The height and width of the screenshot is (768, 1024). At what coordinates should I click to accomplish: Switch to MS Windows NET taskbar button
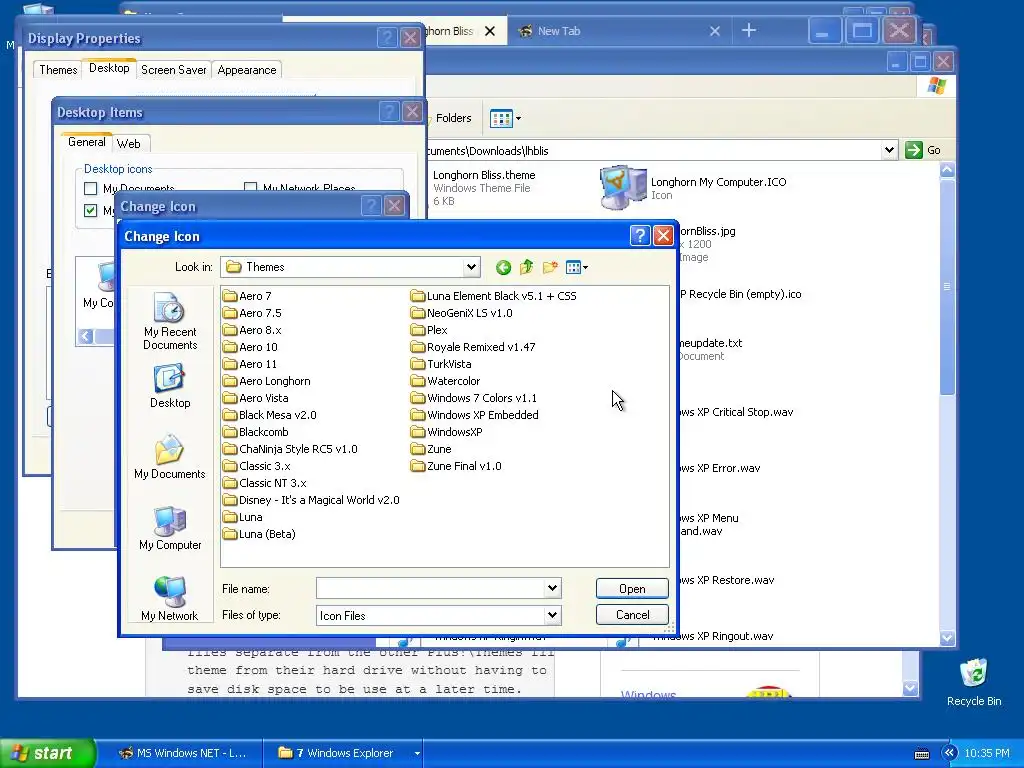[182, 753]
